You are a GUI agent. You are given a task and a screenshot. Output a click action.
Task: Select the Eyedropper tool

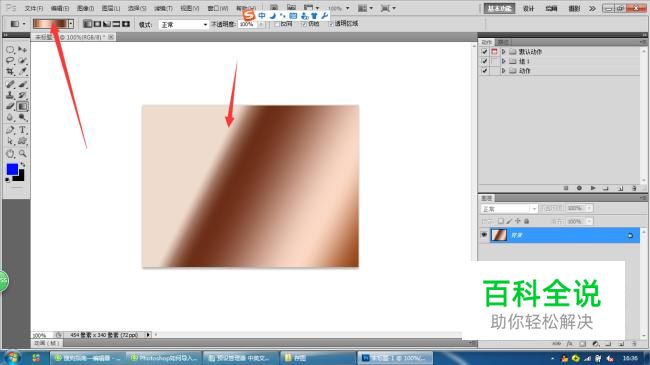[22, 71]
